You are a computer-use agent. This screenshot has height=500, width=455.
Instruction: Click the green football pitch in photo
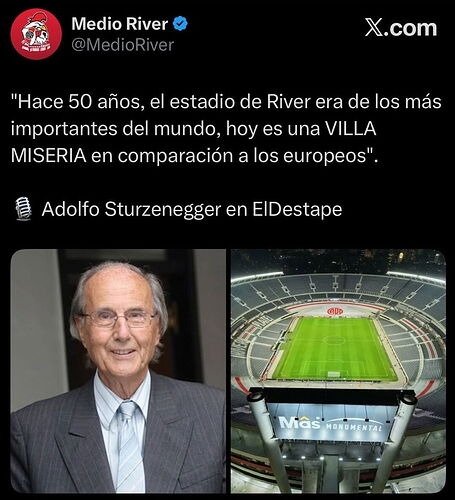click(x=334, y=349)
